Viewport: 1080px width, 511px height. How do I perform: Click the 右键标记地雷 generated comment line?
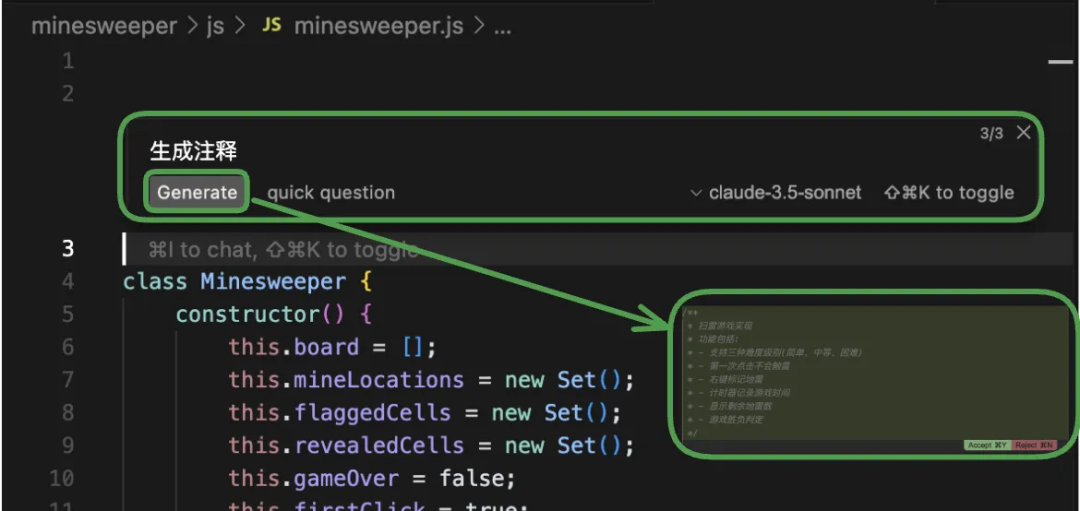[725, 379]
